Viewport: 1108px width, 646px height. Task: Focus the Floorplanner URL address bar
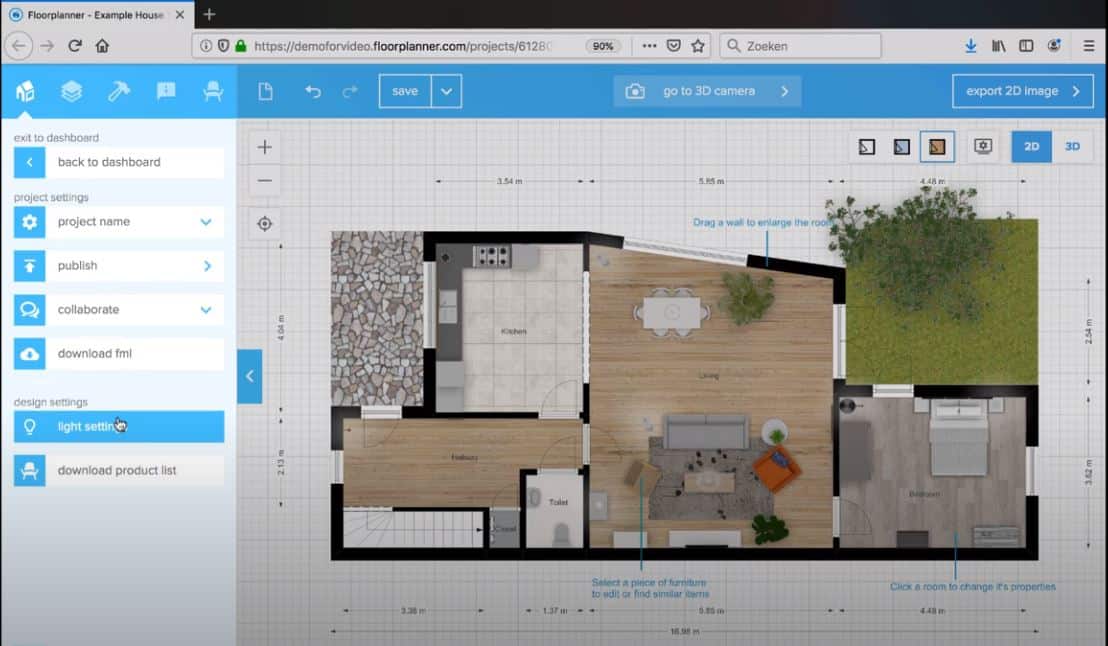[403, 46]
